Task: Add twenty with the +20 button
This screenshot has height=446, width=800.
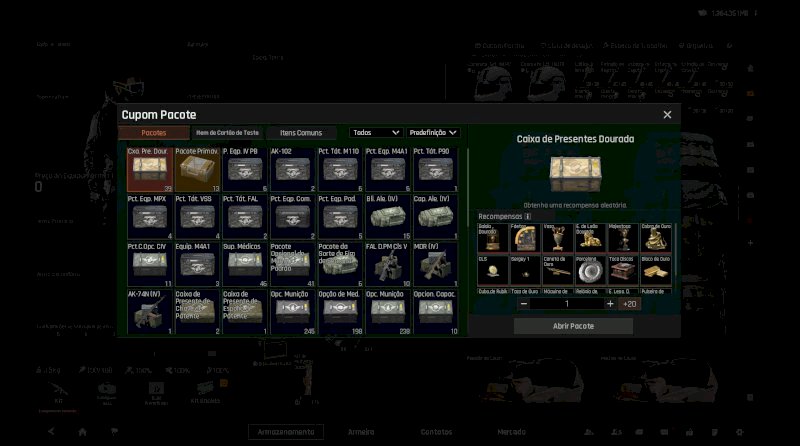Action: 629,303
